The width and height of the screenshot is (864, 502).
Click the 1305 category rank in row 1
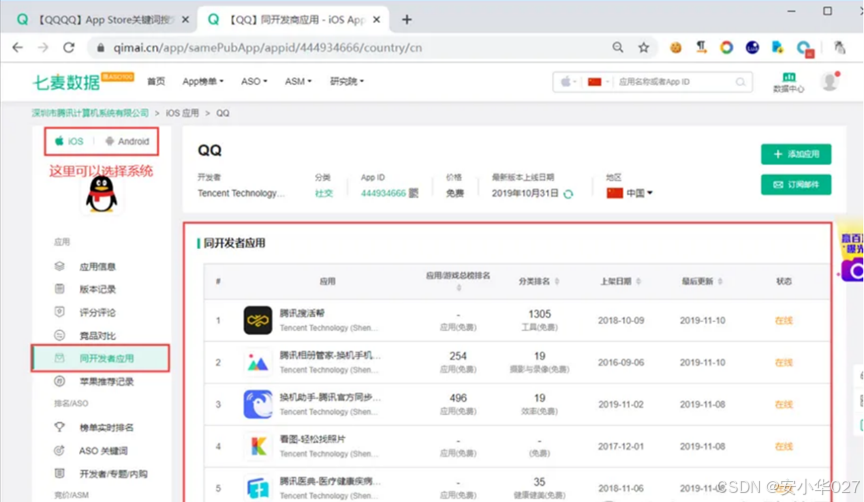tap(539, 314)
